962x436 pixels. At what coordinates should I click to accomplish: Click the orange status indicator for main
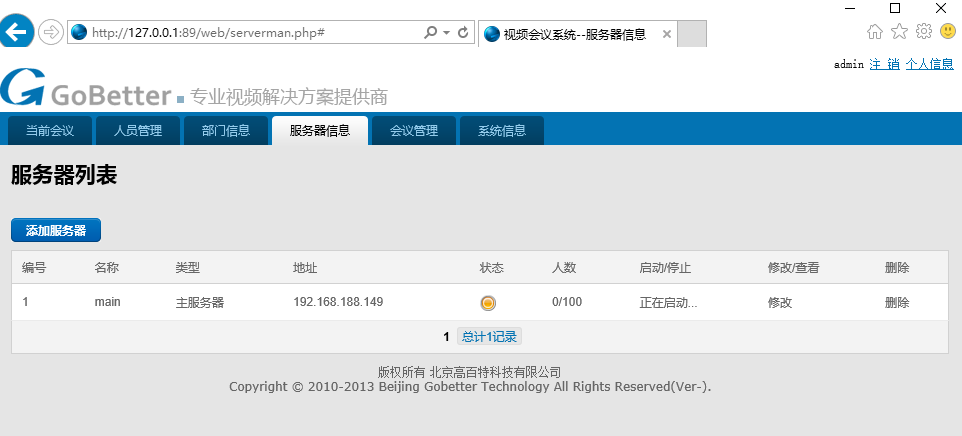pyautogui.click(x=488, y=303)
